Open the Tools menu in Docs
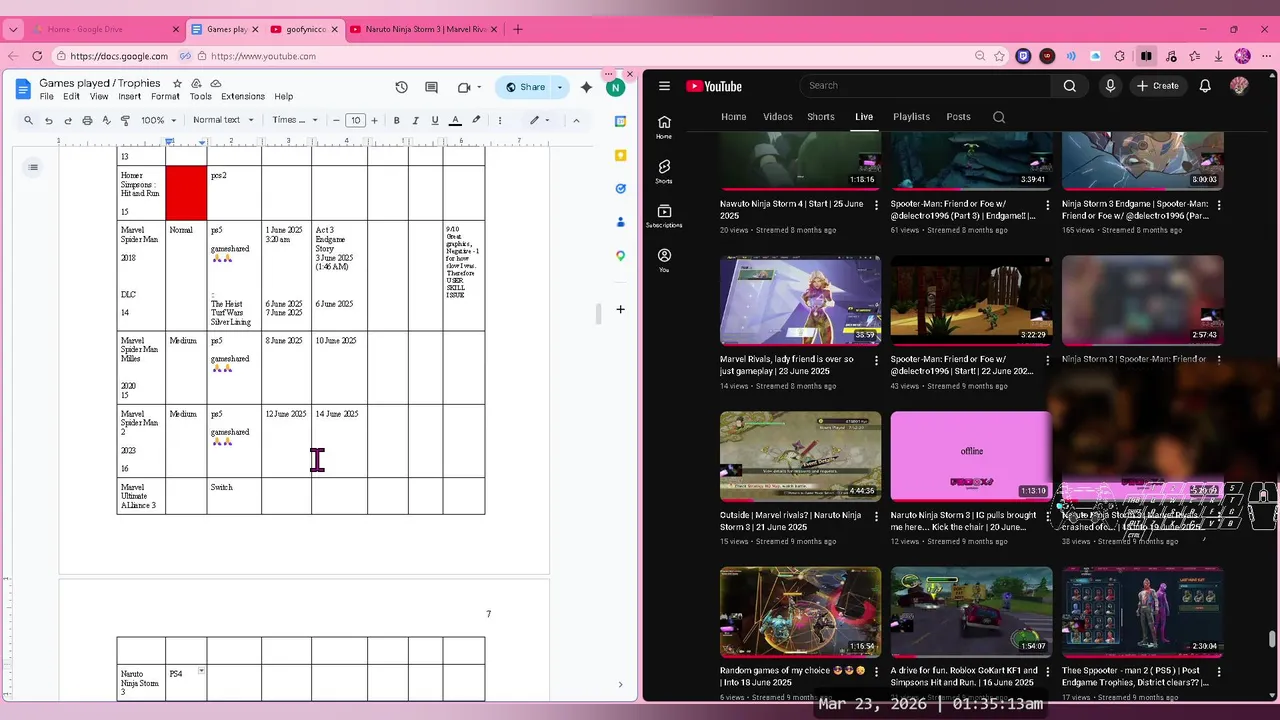This screenshot has height=720, width=1280. [201, 97]
